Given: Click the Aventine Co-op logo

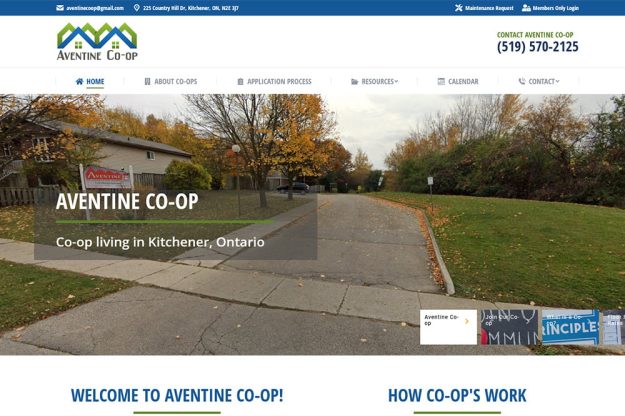Looking at the screenshot, I should coord(97,42).
